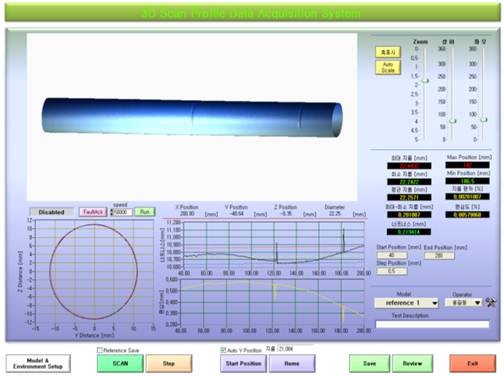Click the rightmost vertical slider handle

(x=484, y=119)
